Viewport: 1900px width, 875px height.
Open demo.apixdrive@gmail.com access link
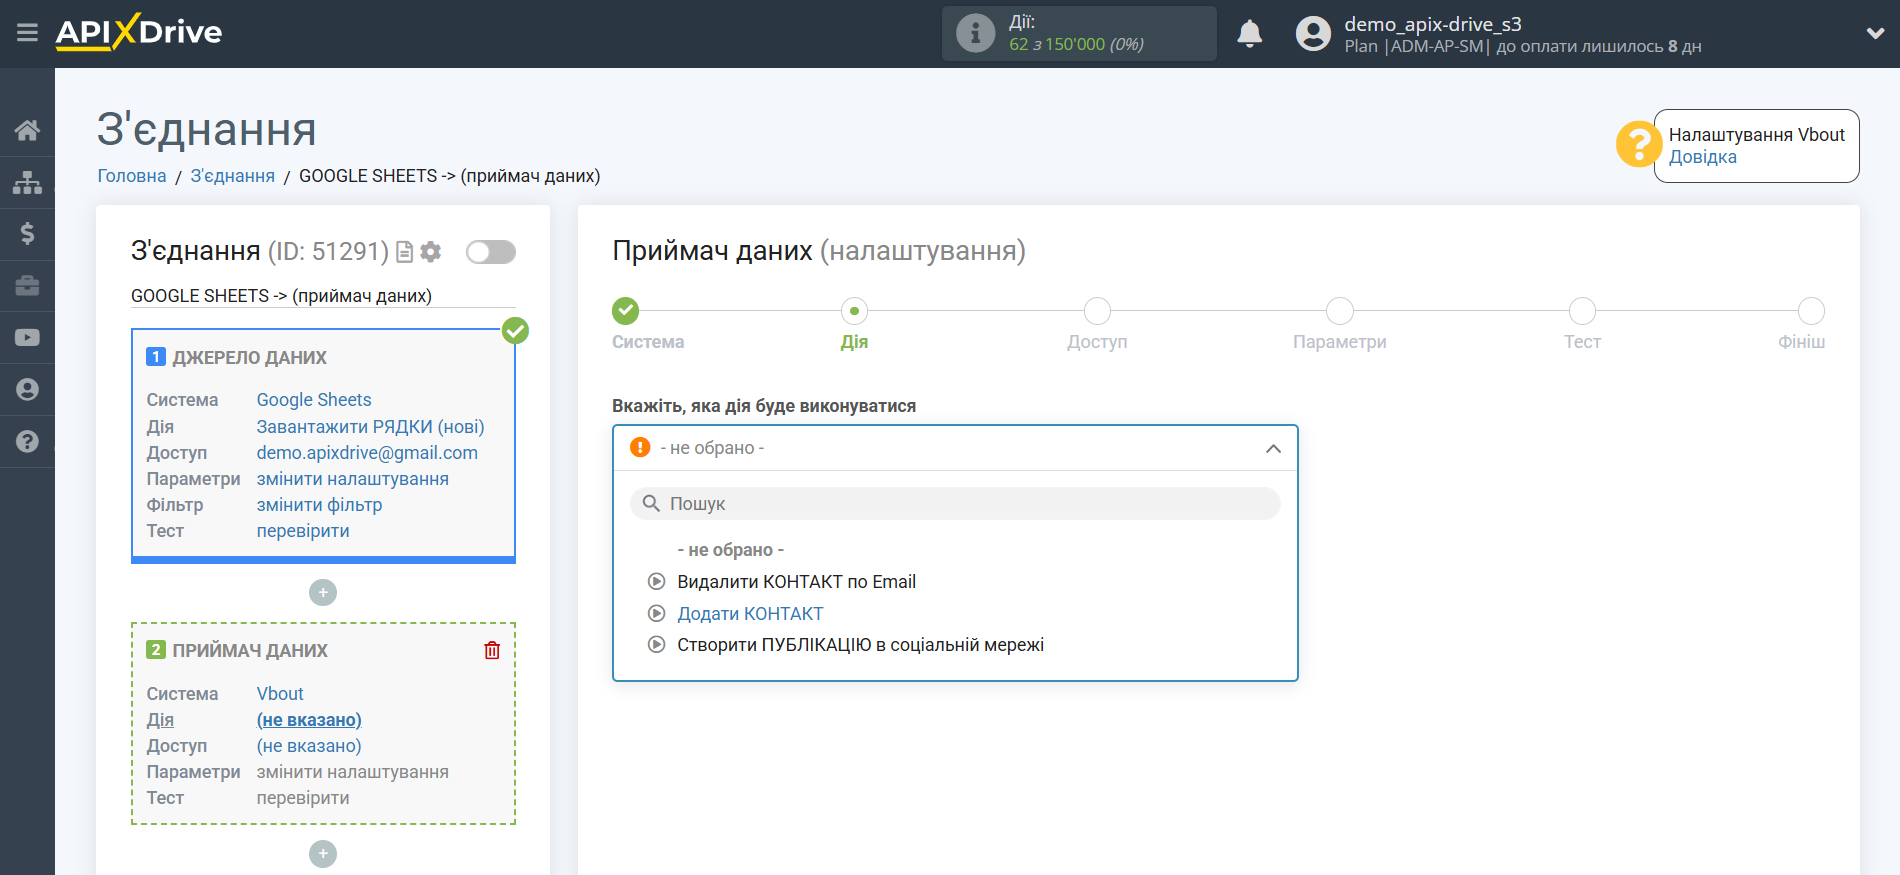click(367, 453)
